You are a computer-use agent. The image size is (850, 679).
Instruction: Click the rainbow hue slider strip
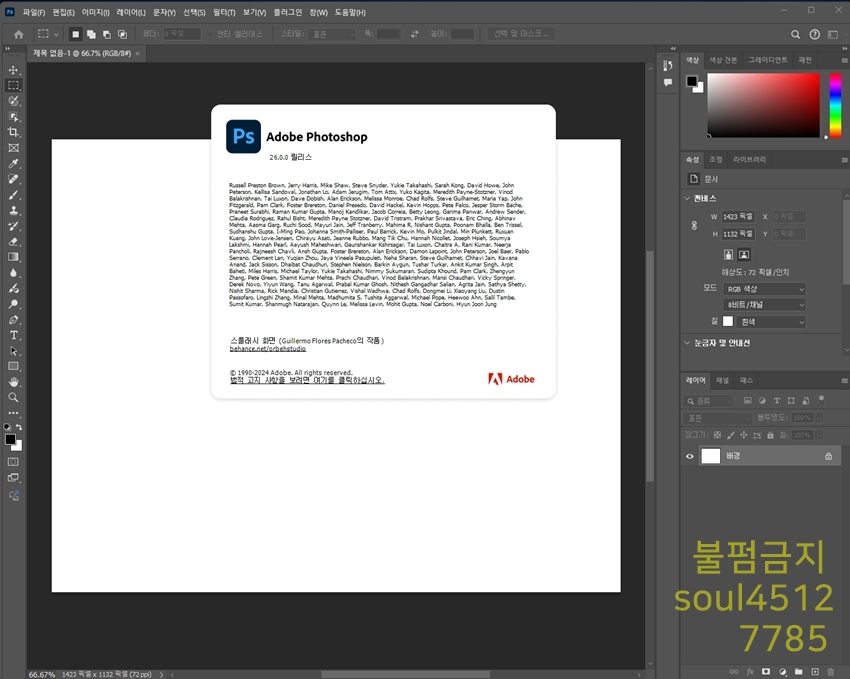[836, 106]
